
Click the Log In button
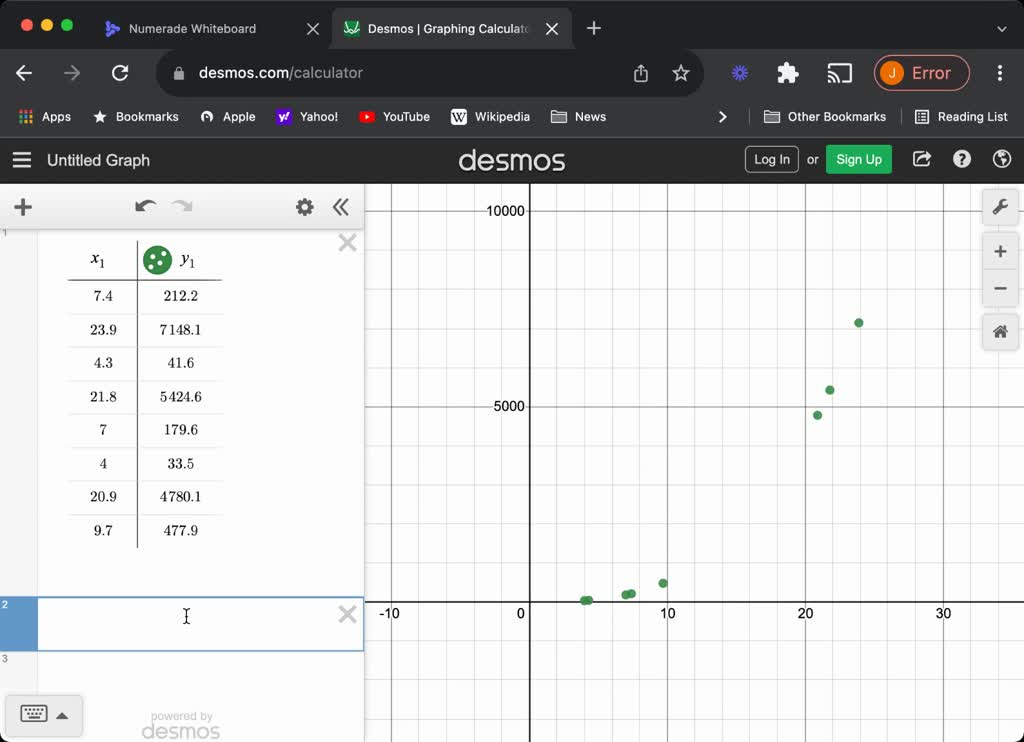771,160
